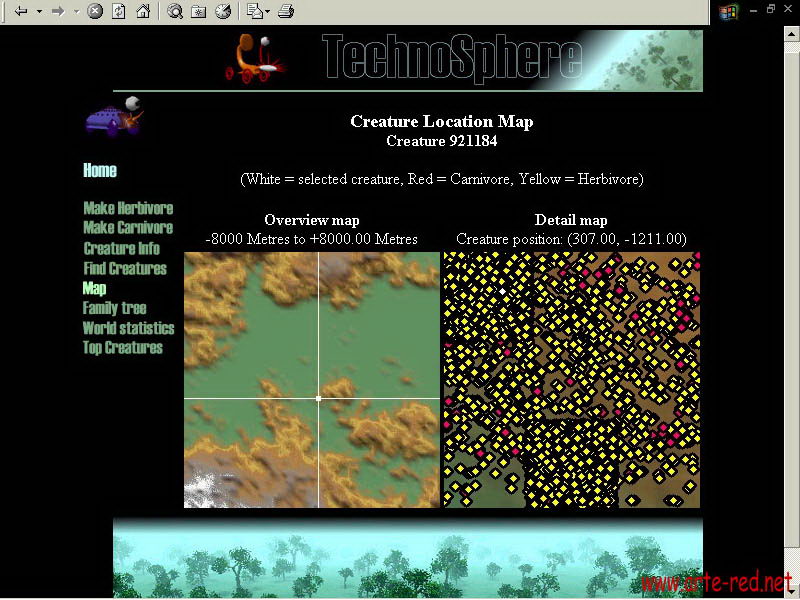Go to the browser Home page icon
The image size is (800, 600).
(143, 11)
